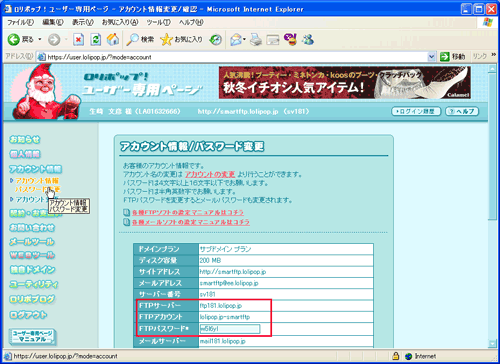Select ユーティリティ in sidebar
This screenshot has width=500, height=364.
coord(34,284)
